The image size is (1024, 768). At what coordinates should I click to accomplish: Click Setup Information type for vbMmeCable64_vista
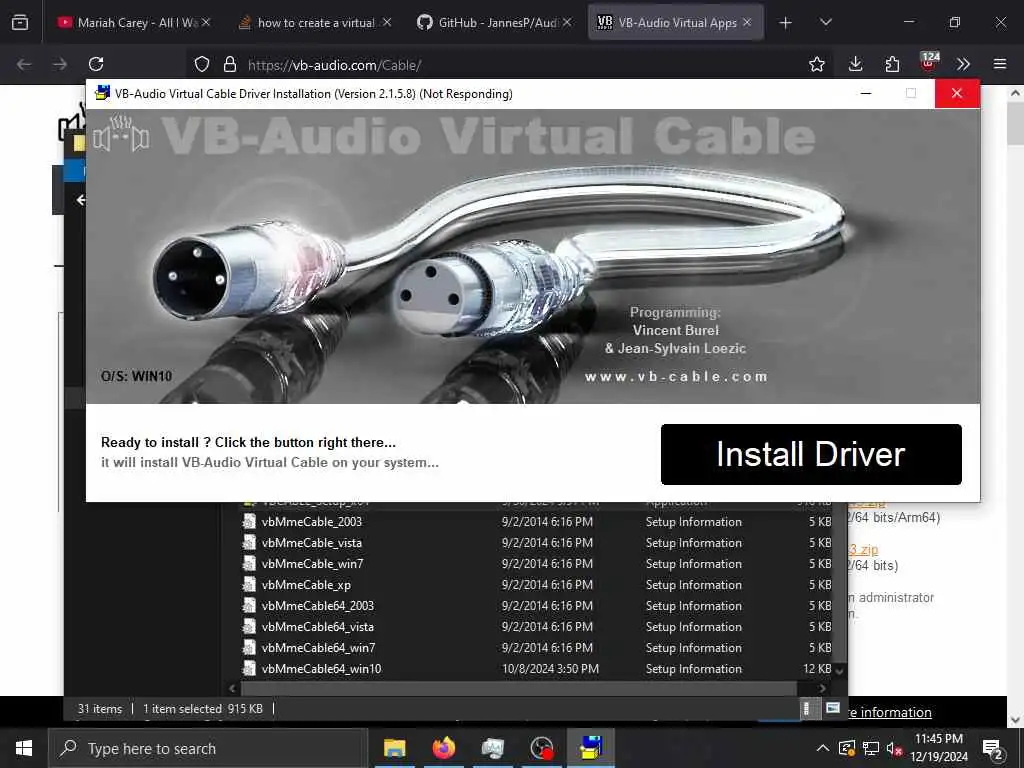[x=694, y=626]
